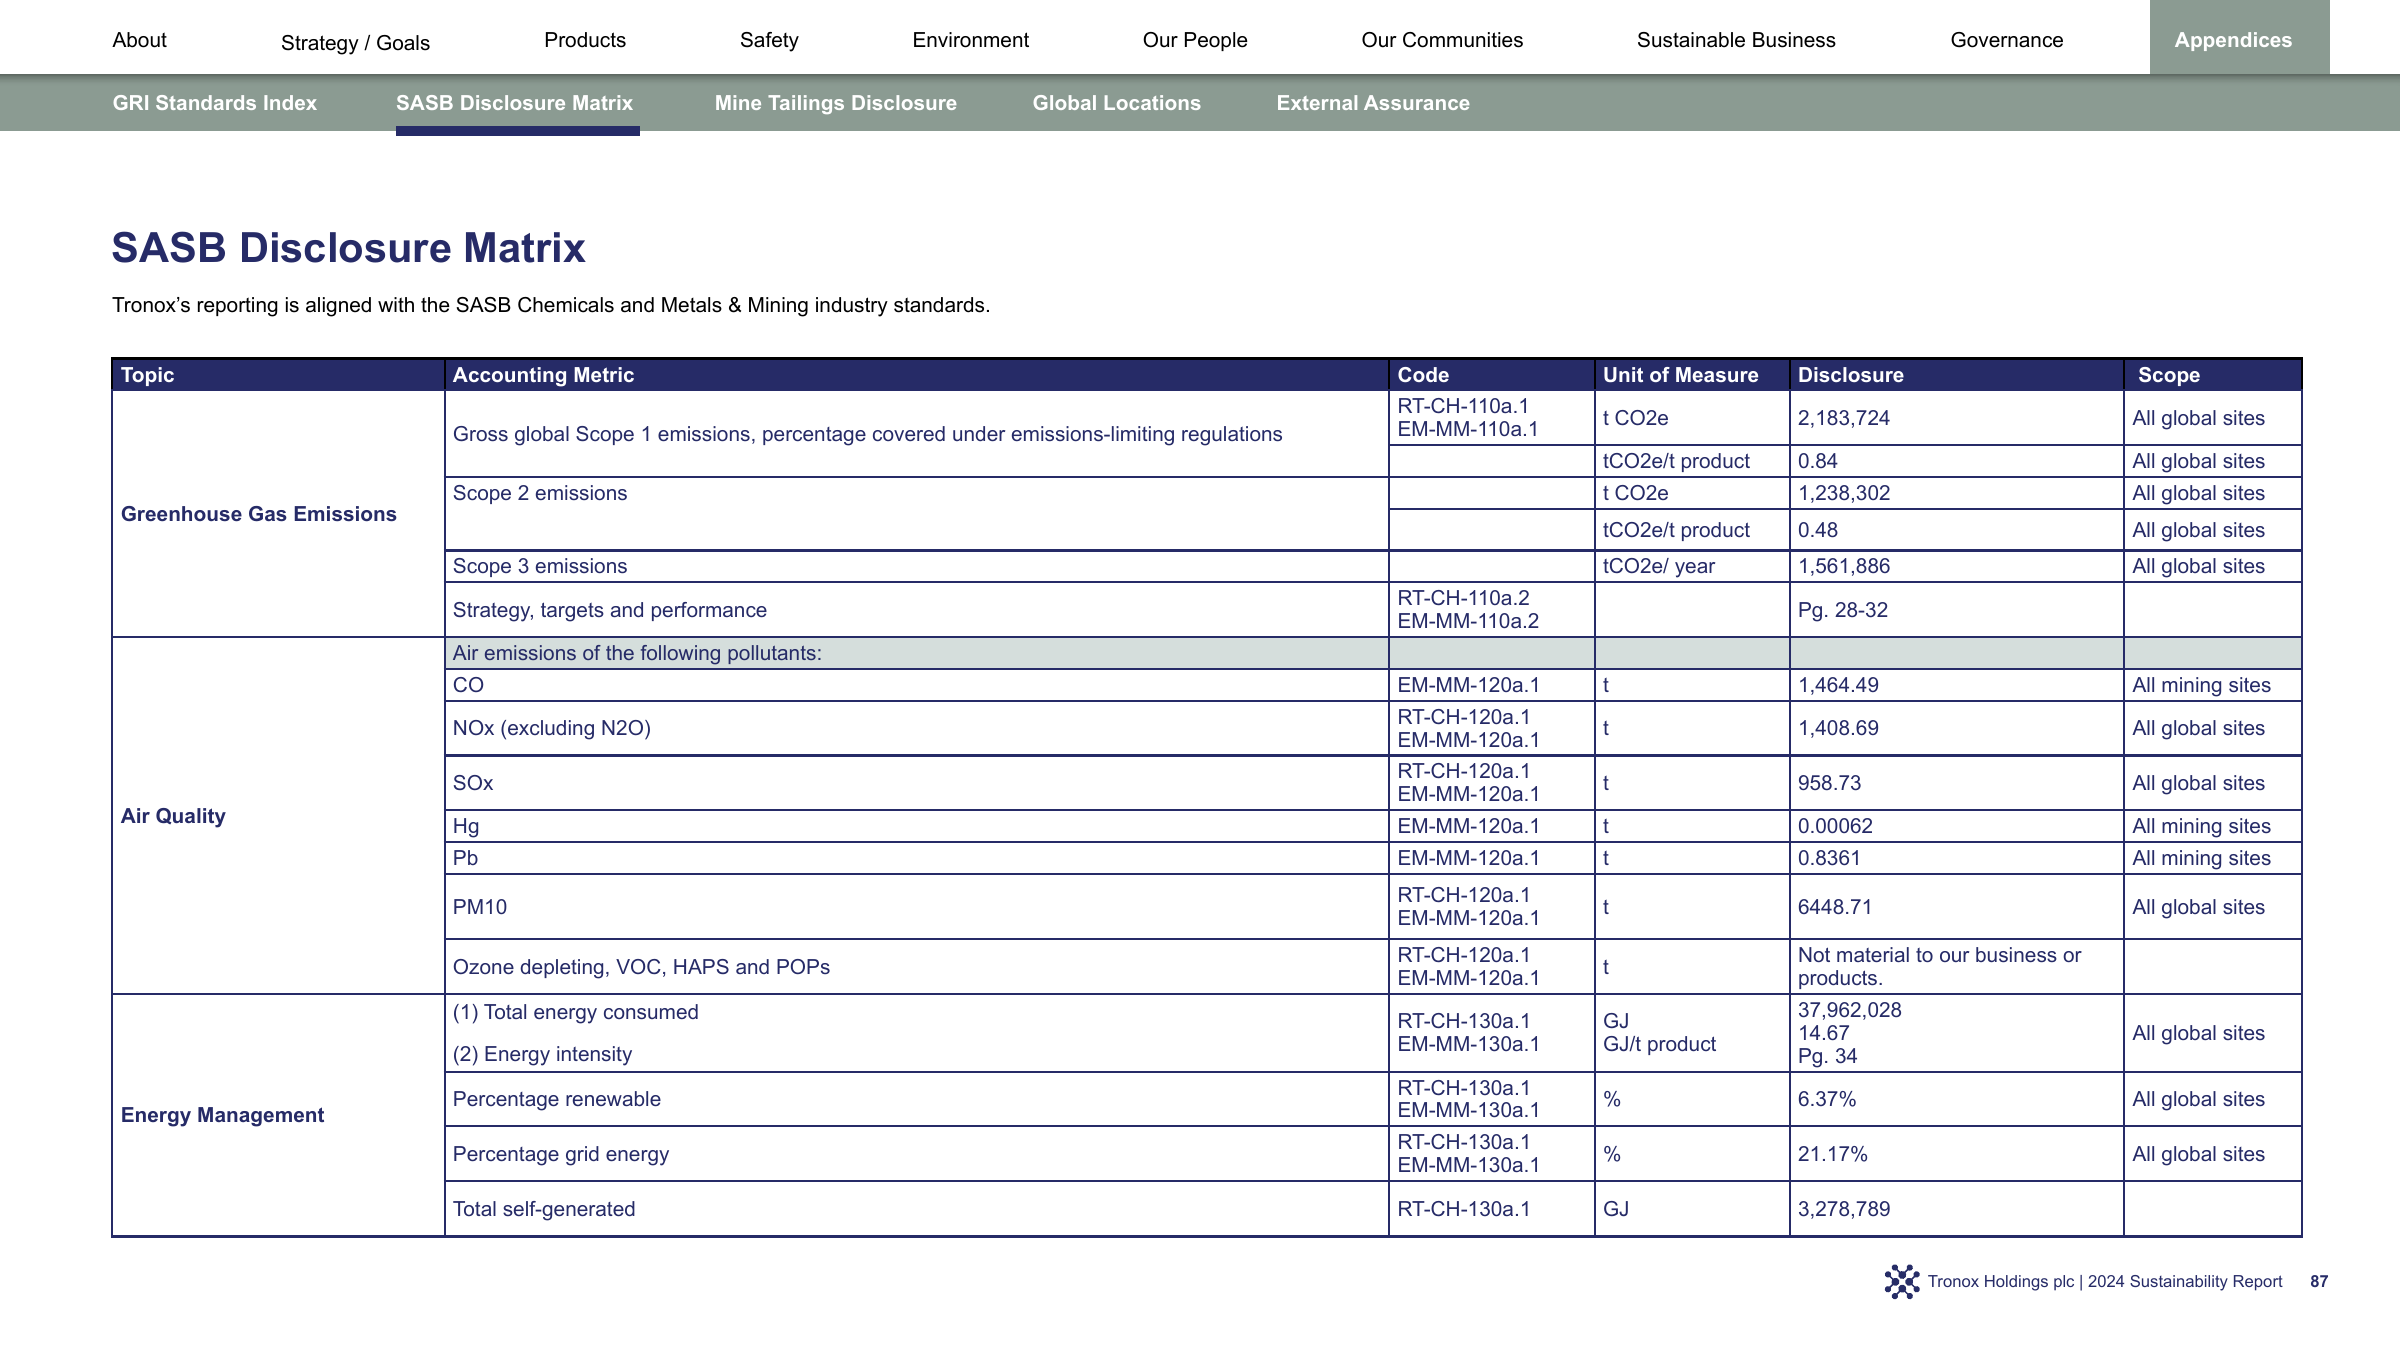Click the Topic column header
Image resolution: width=2400 pixels, height=1350 pixels.
tap(278, 375)
